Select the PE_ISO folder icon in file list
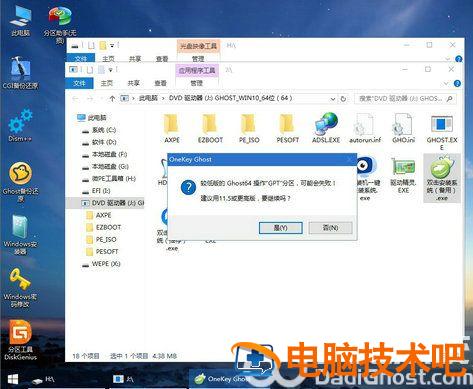This screenshot has width=473, height=389. click(x=249, y=128)
